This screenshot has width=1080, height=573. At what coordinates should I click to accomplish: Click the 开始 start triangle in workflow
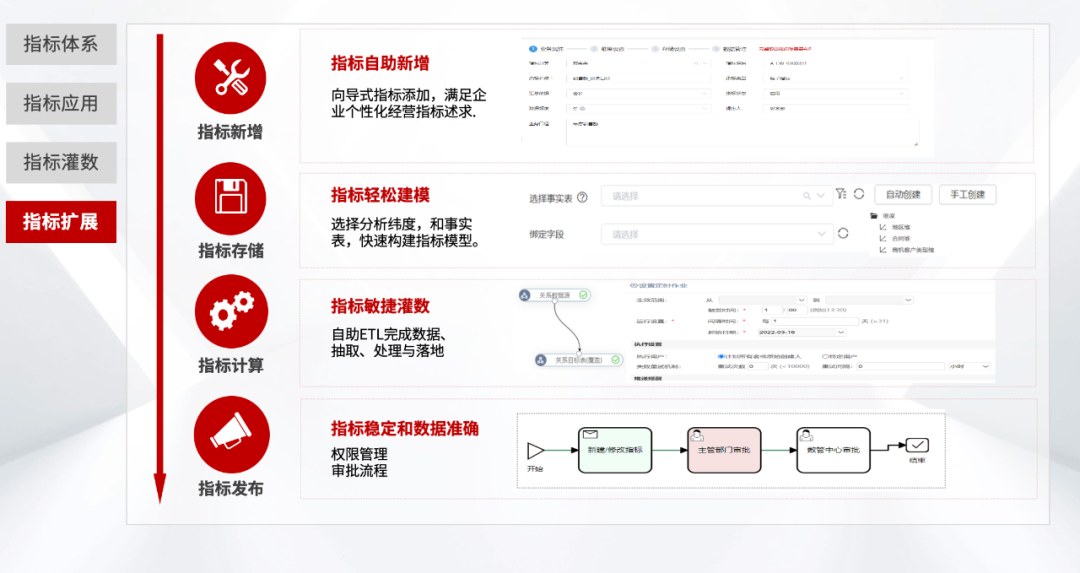tap(535, 450)
